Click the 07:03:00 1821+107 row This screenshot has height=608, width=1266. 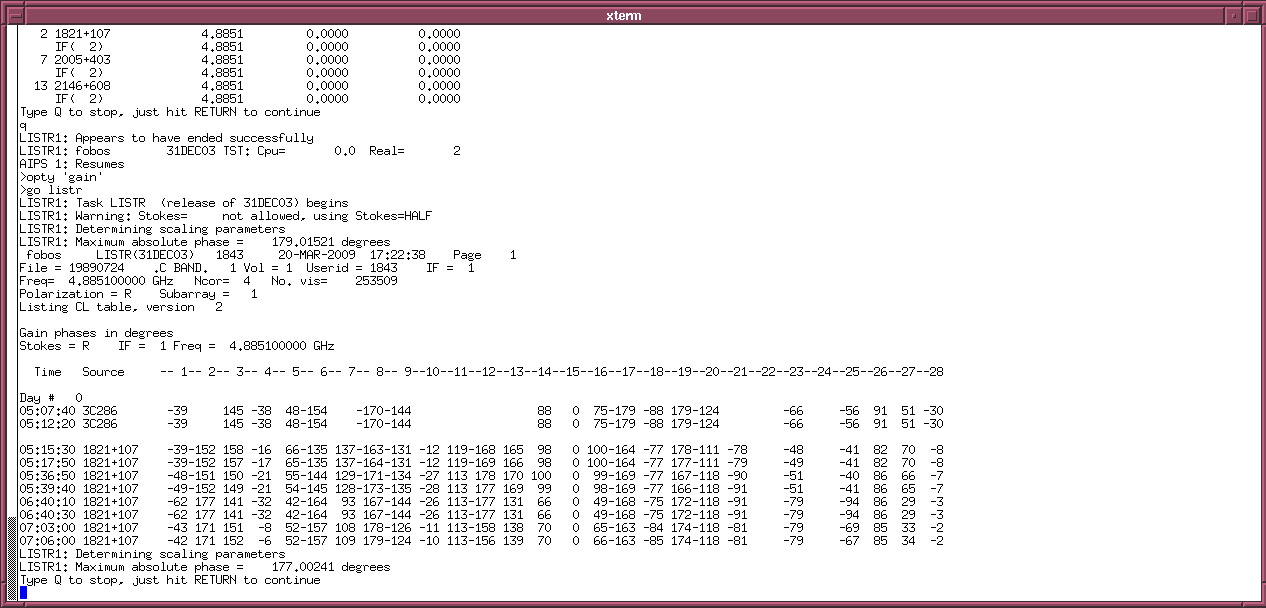tap(481, 528)
